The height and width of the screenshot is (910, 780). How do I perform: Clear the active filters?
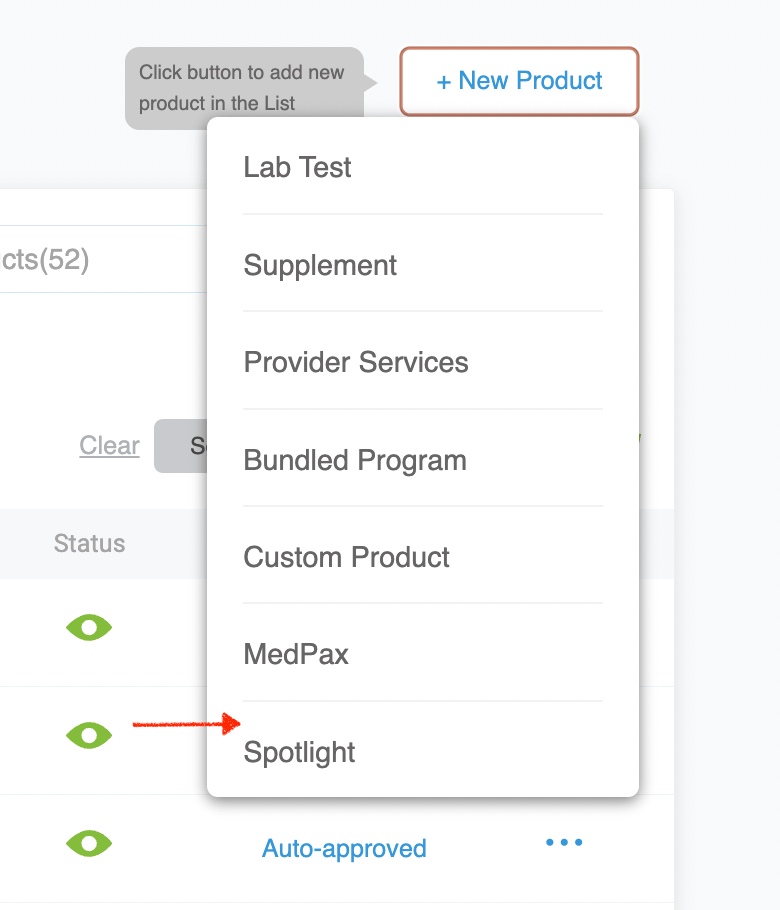pyautogui.click(x=108, y=446)
